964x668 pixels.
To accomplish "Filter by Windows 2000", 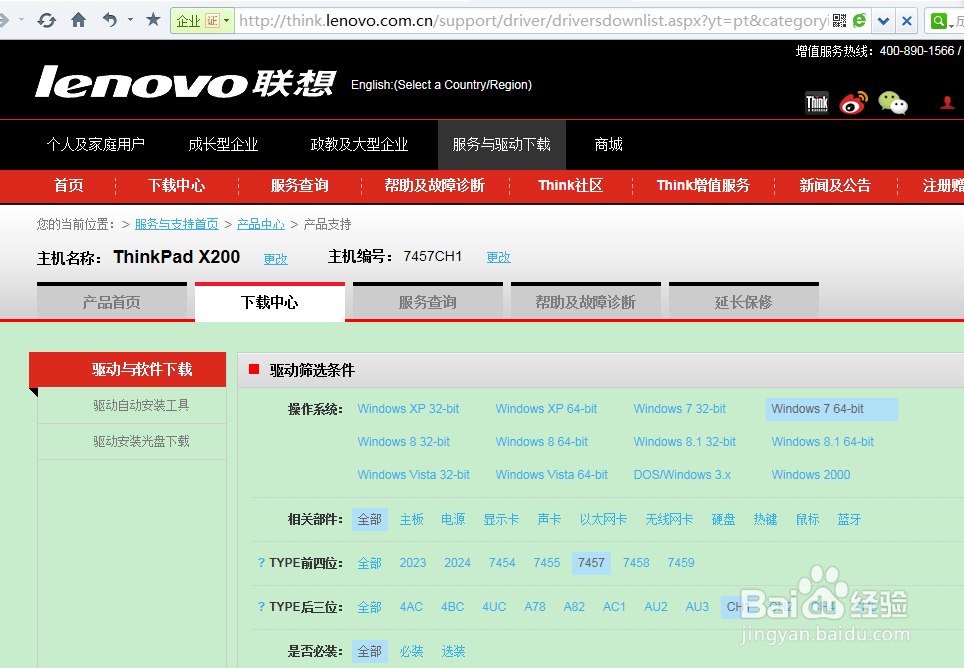I will coord(811,475).
